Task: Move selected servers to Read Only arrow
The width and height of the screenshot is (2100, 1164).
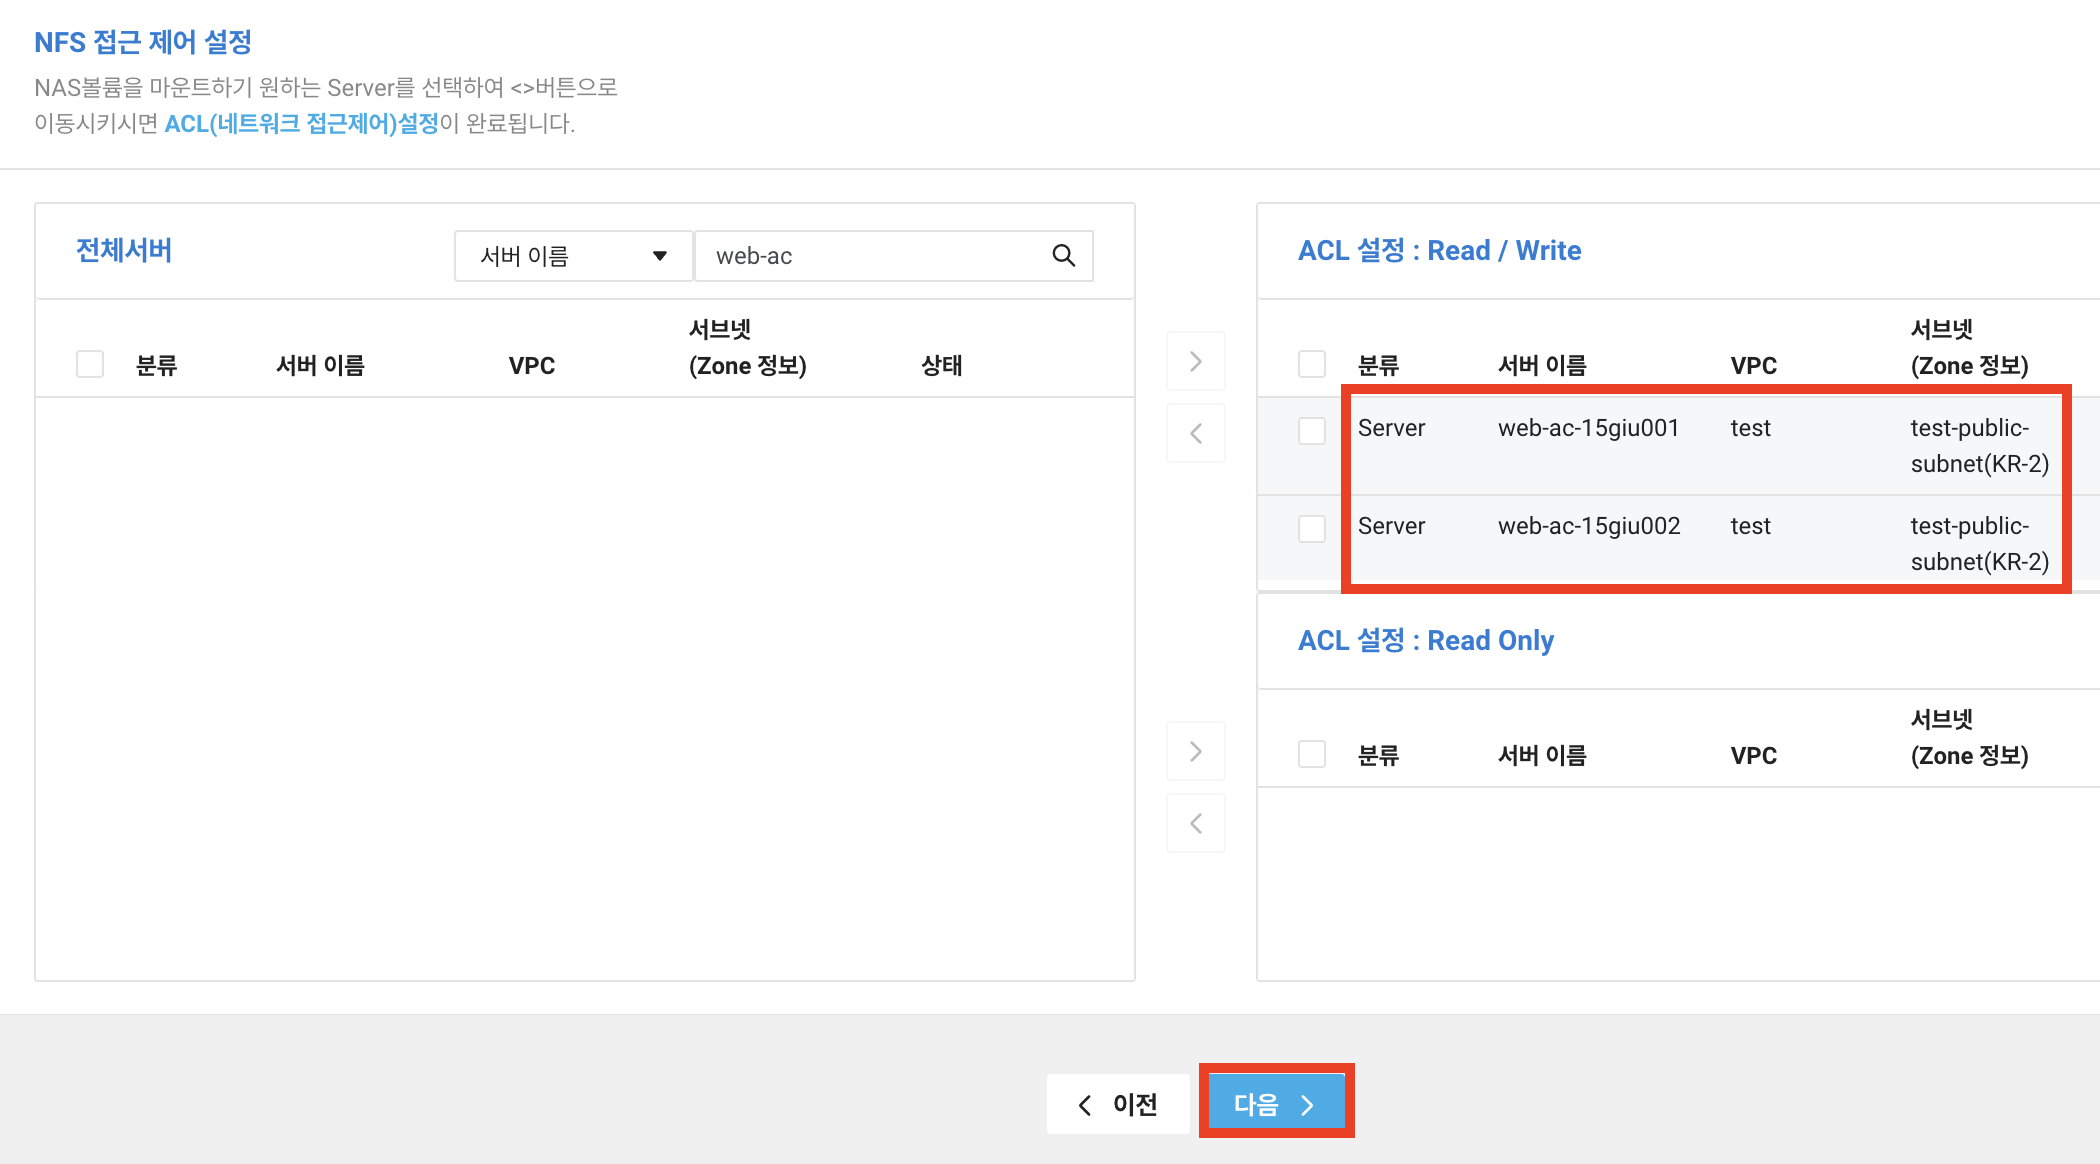Action: pos(1195,751)
